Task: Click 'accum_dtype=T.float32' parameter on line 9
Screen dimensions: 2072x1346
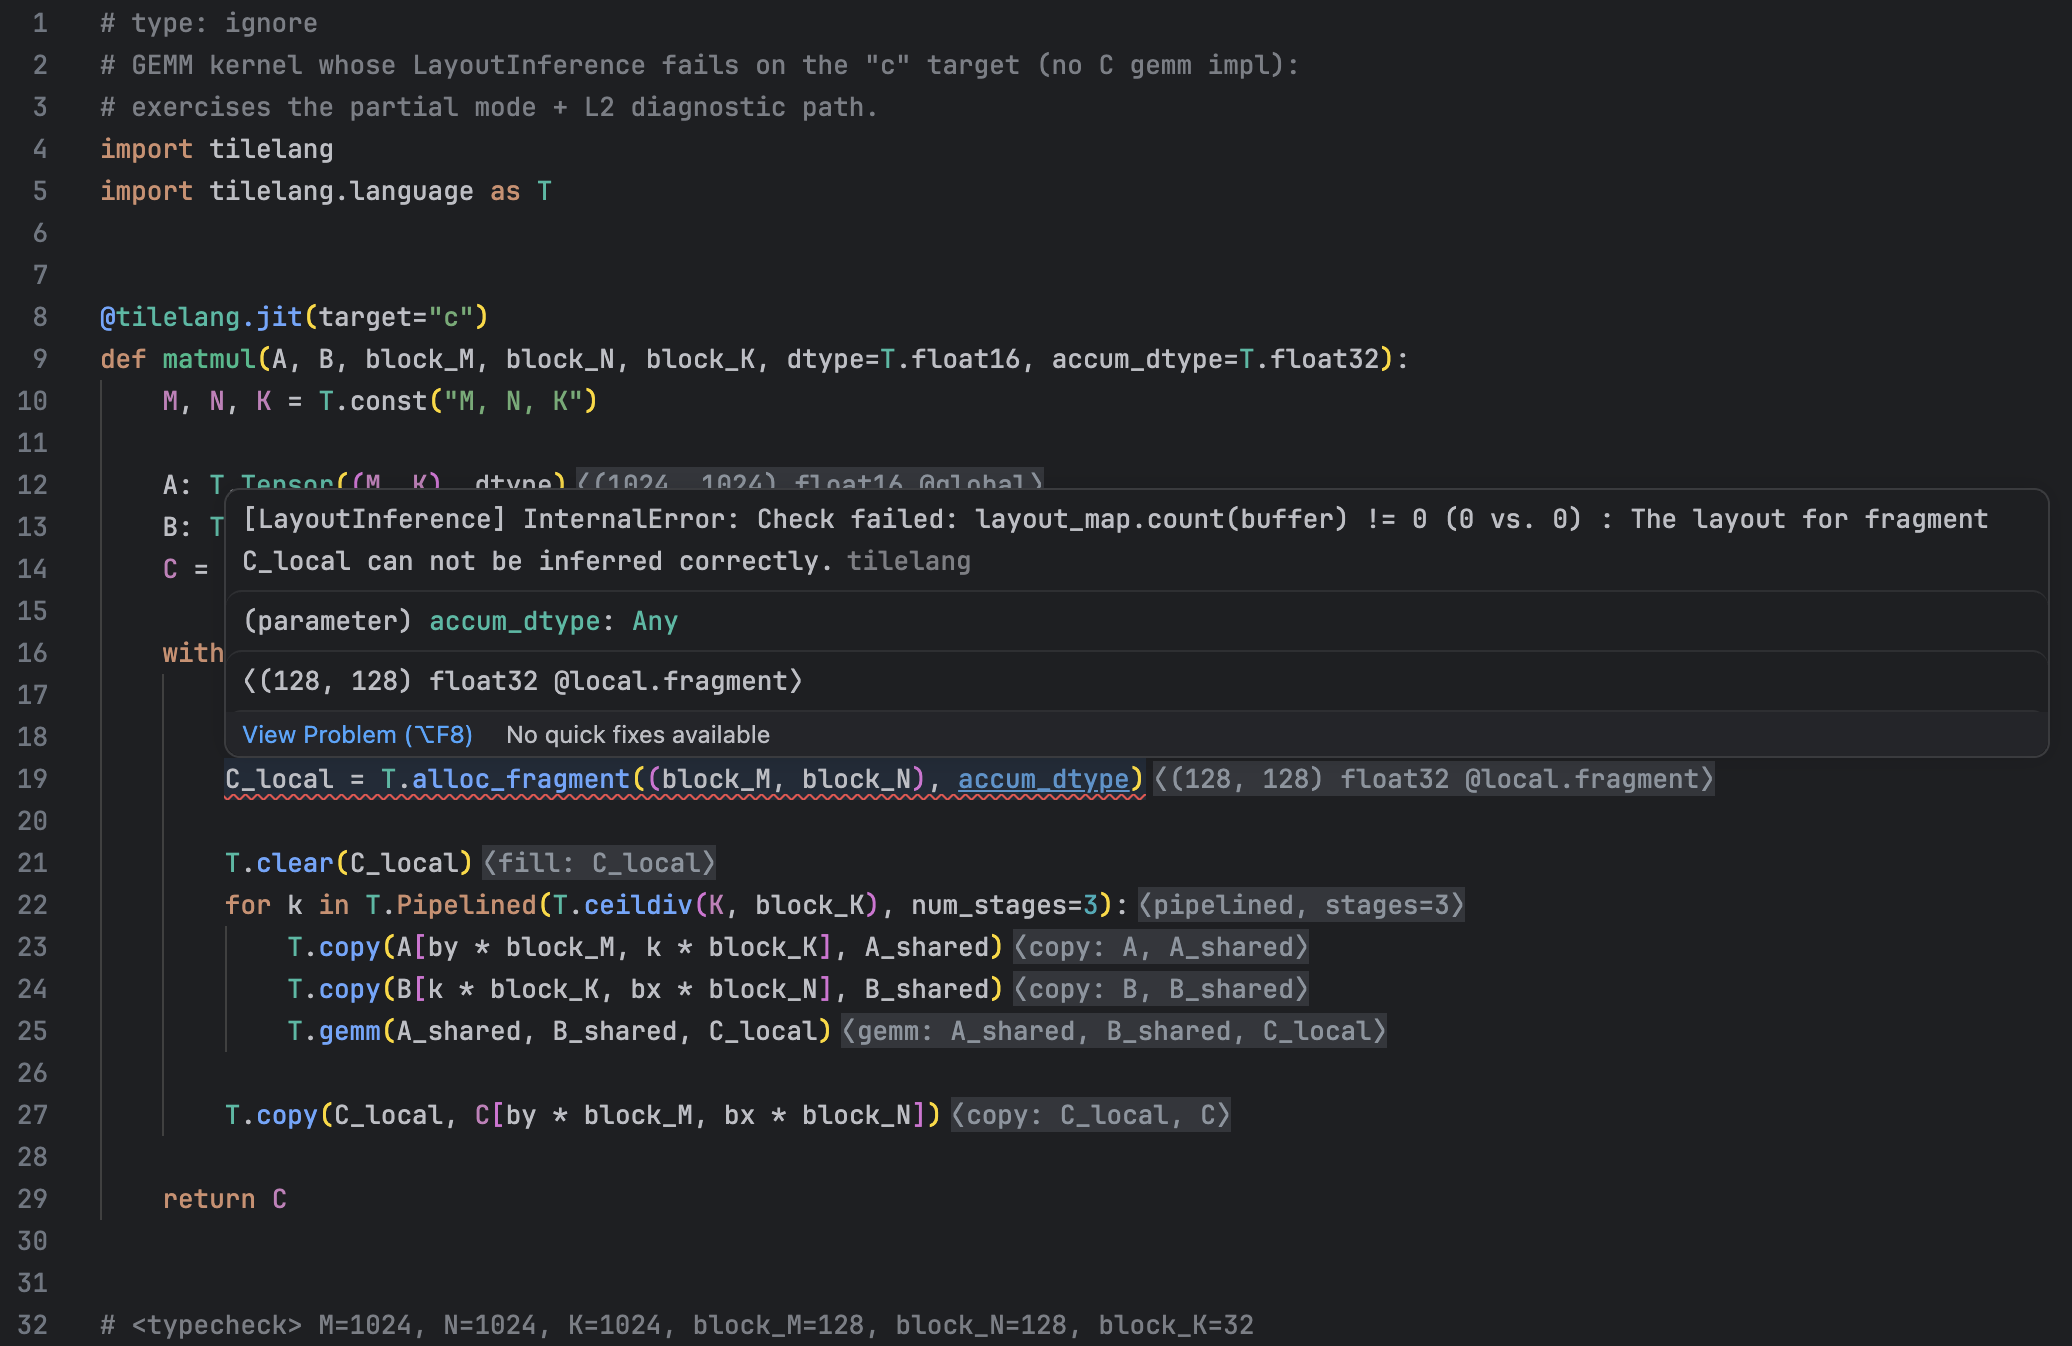Action: (x=1215, y=359)
